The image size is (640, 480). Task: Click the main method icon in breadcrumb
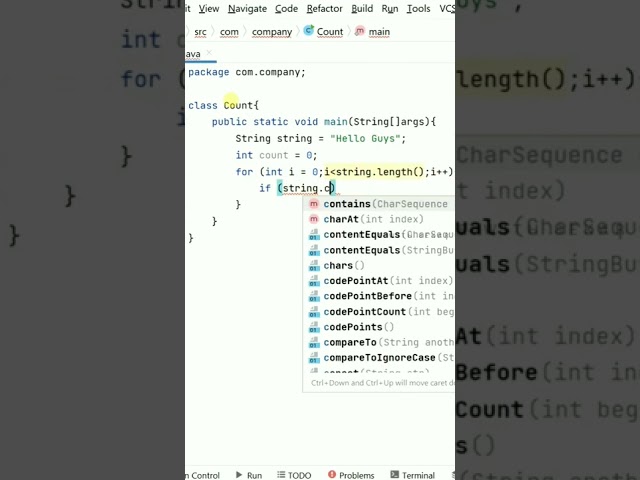[360, 31]
